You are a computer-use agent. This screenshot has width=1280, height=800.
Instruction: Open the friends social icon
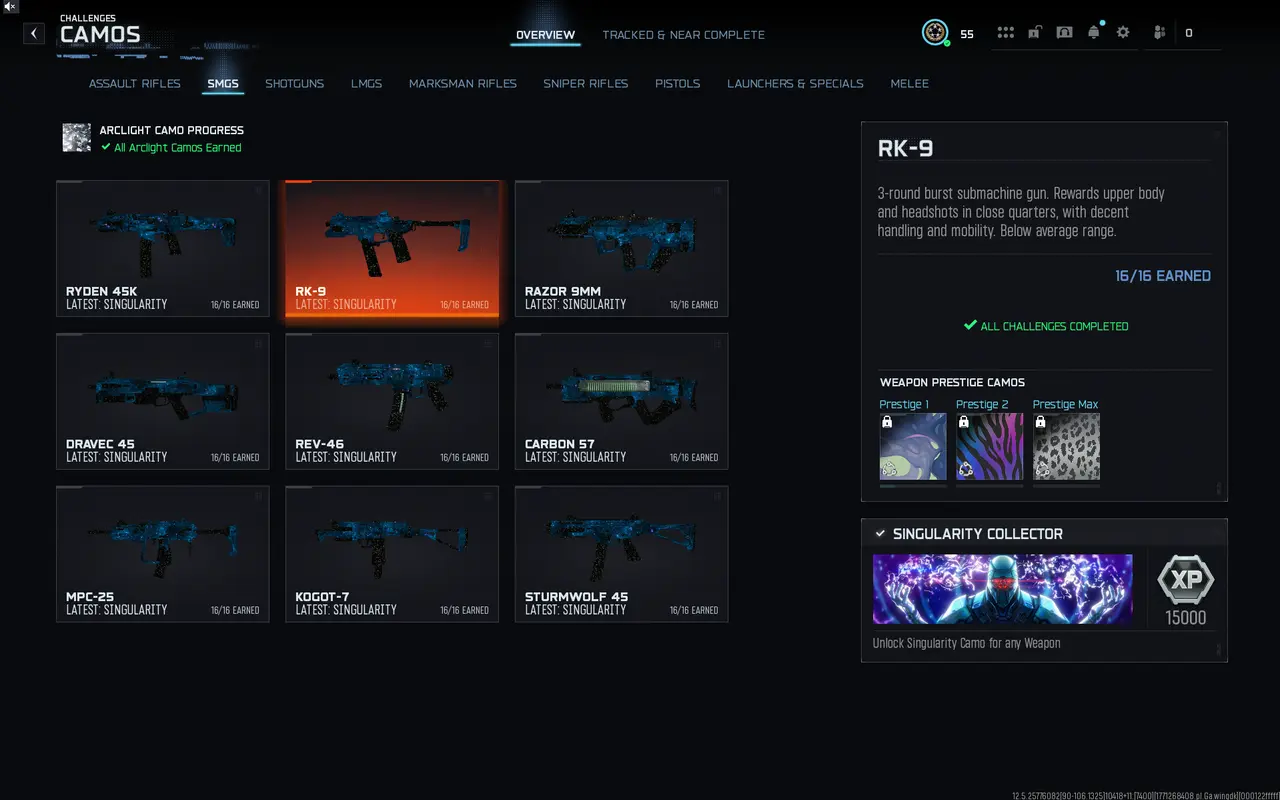pos(1160,33)
